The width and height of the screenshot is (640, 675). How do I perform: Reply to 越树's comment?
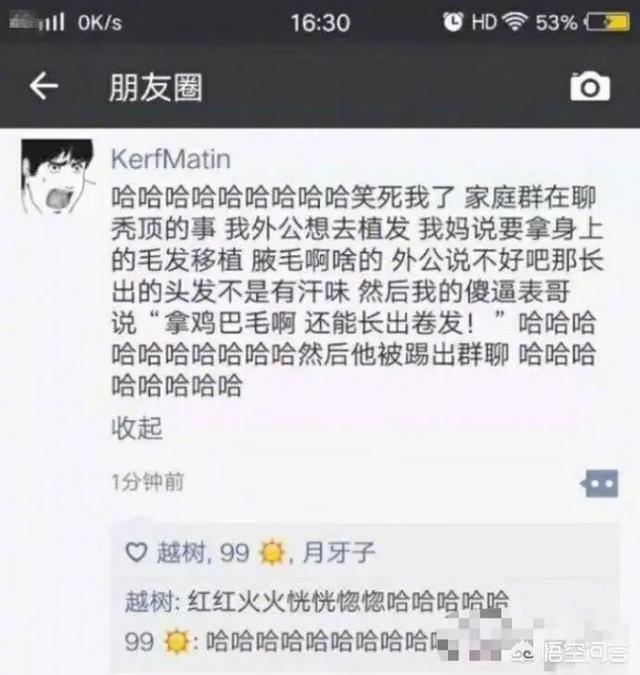click(317, 601)
